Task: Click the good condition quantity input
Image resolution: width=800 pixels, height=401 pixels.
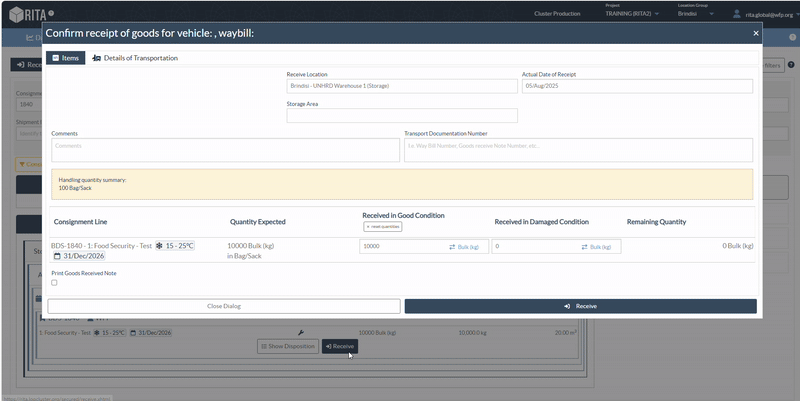Action: [400, 246]
